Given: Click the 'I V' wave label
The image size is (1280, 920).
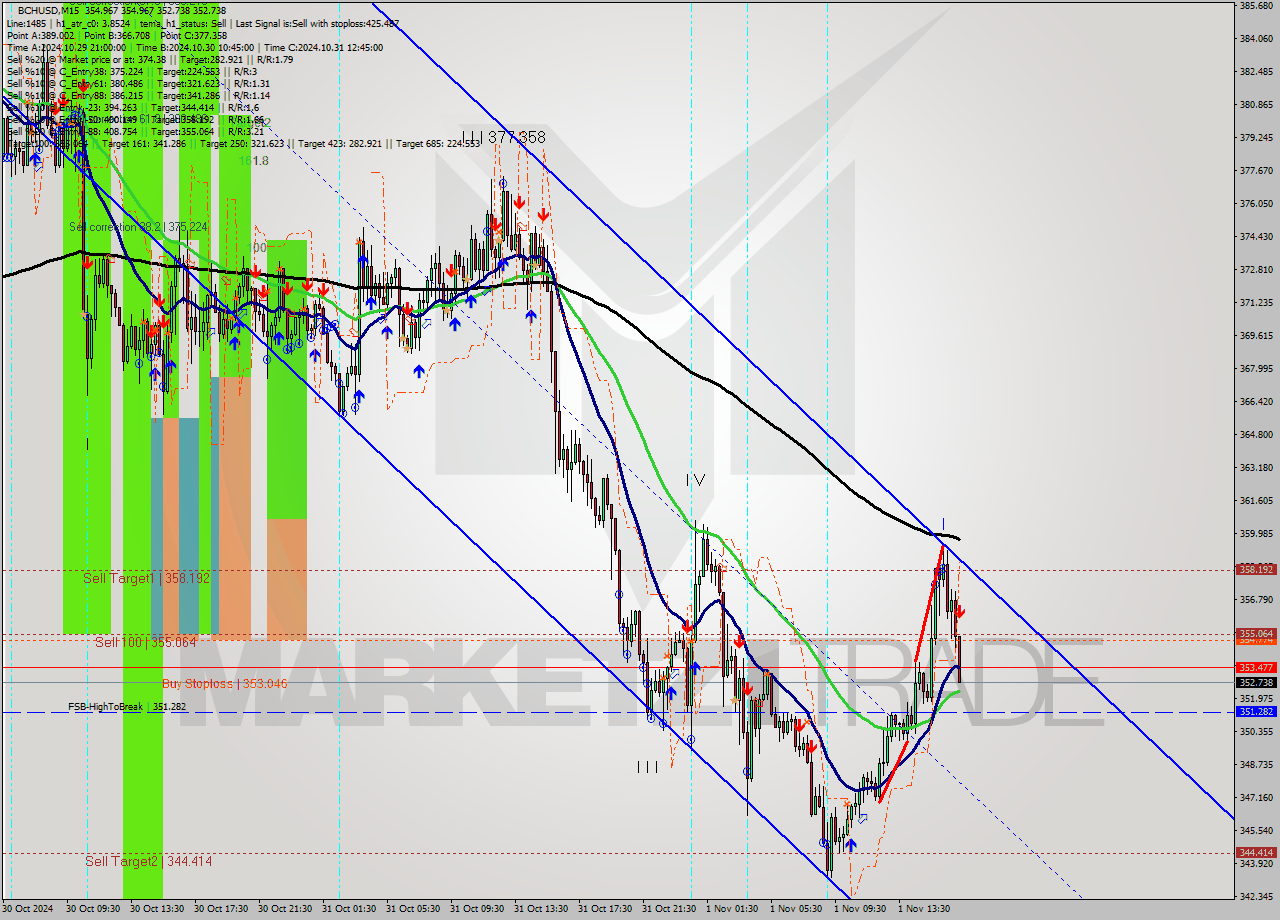Looking at the screenshot, I should 696,480.
